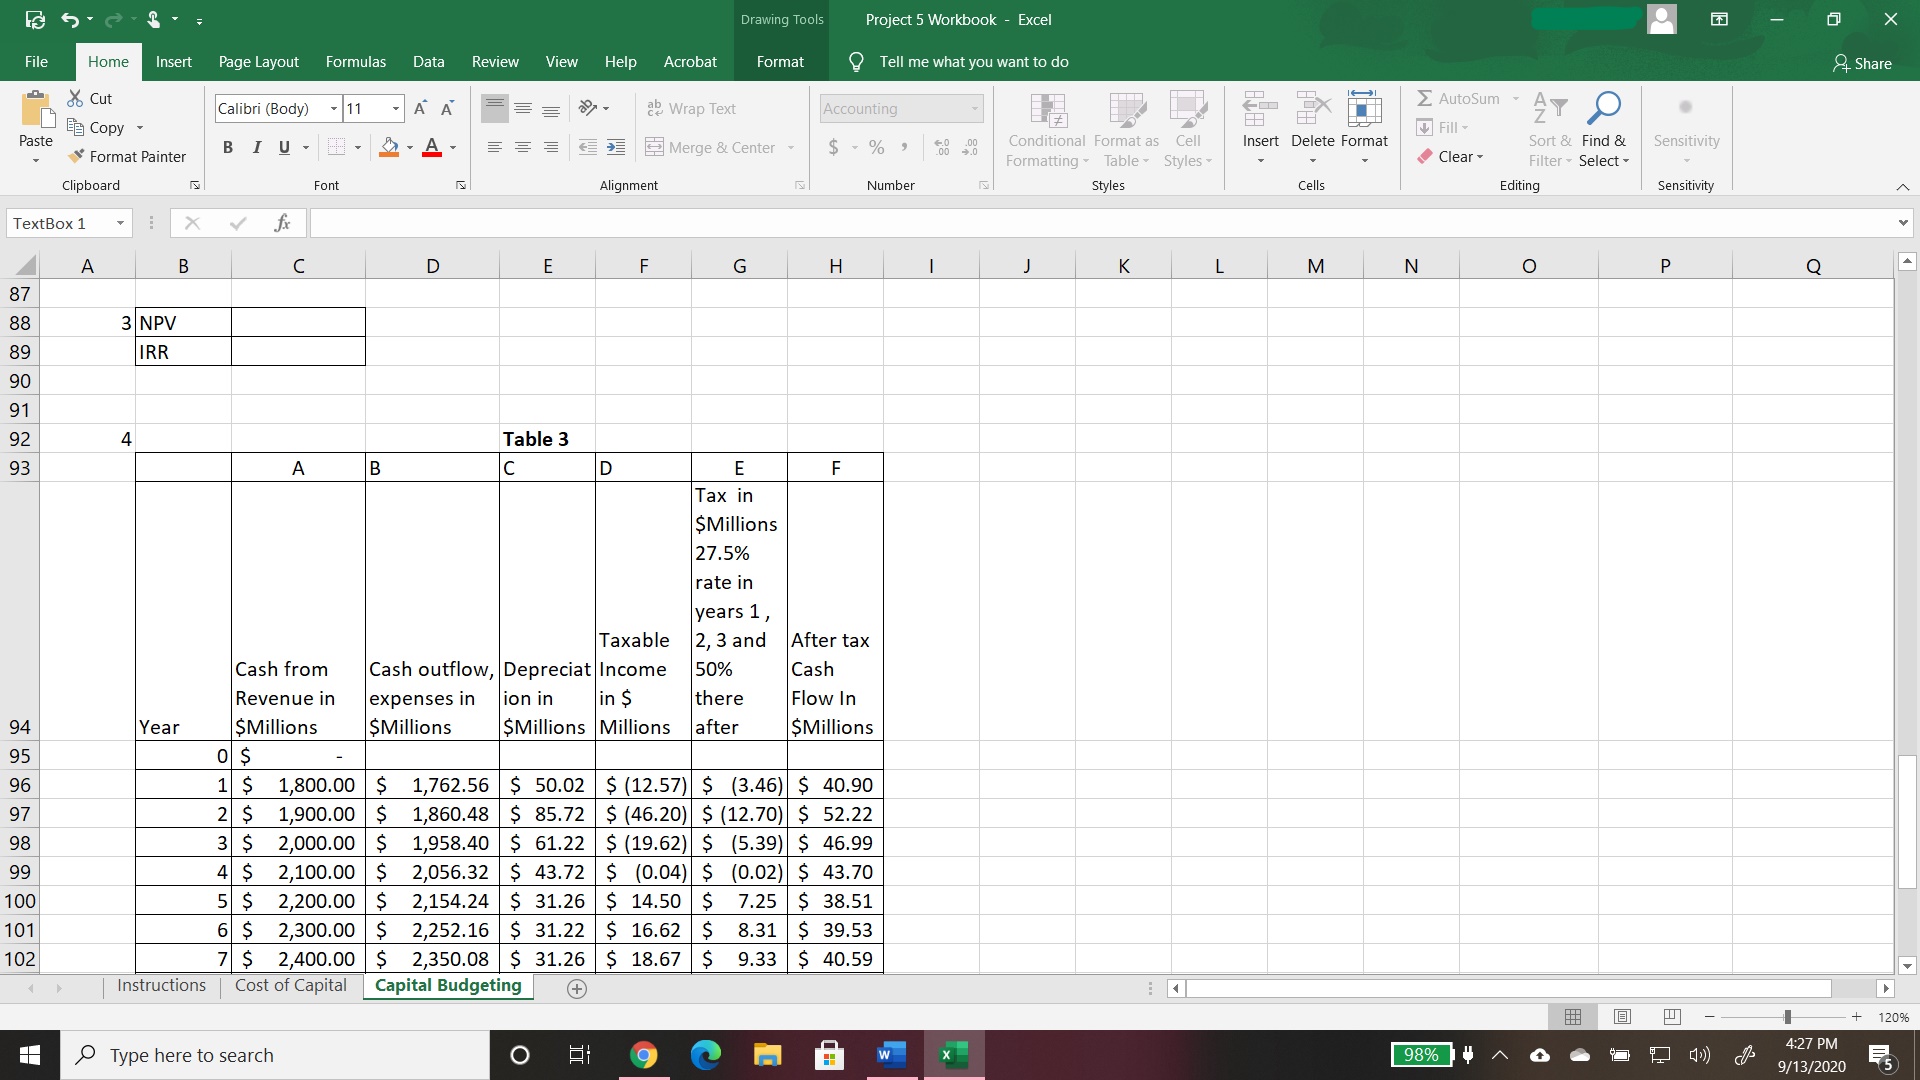Activate the Format Painter
The height and width of the screenshot is (1080, 1920).
coord(127,156)
